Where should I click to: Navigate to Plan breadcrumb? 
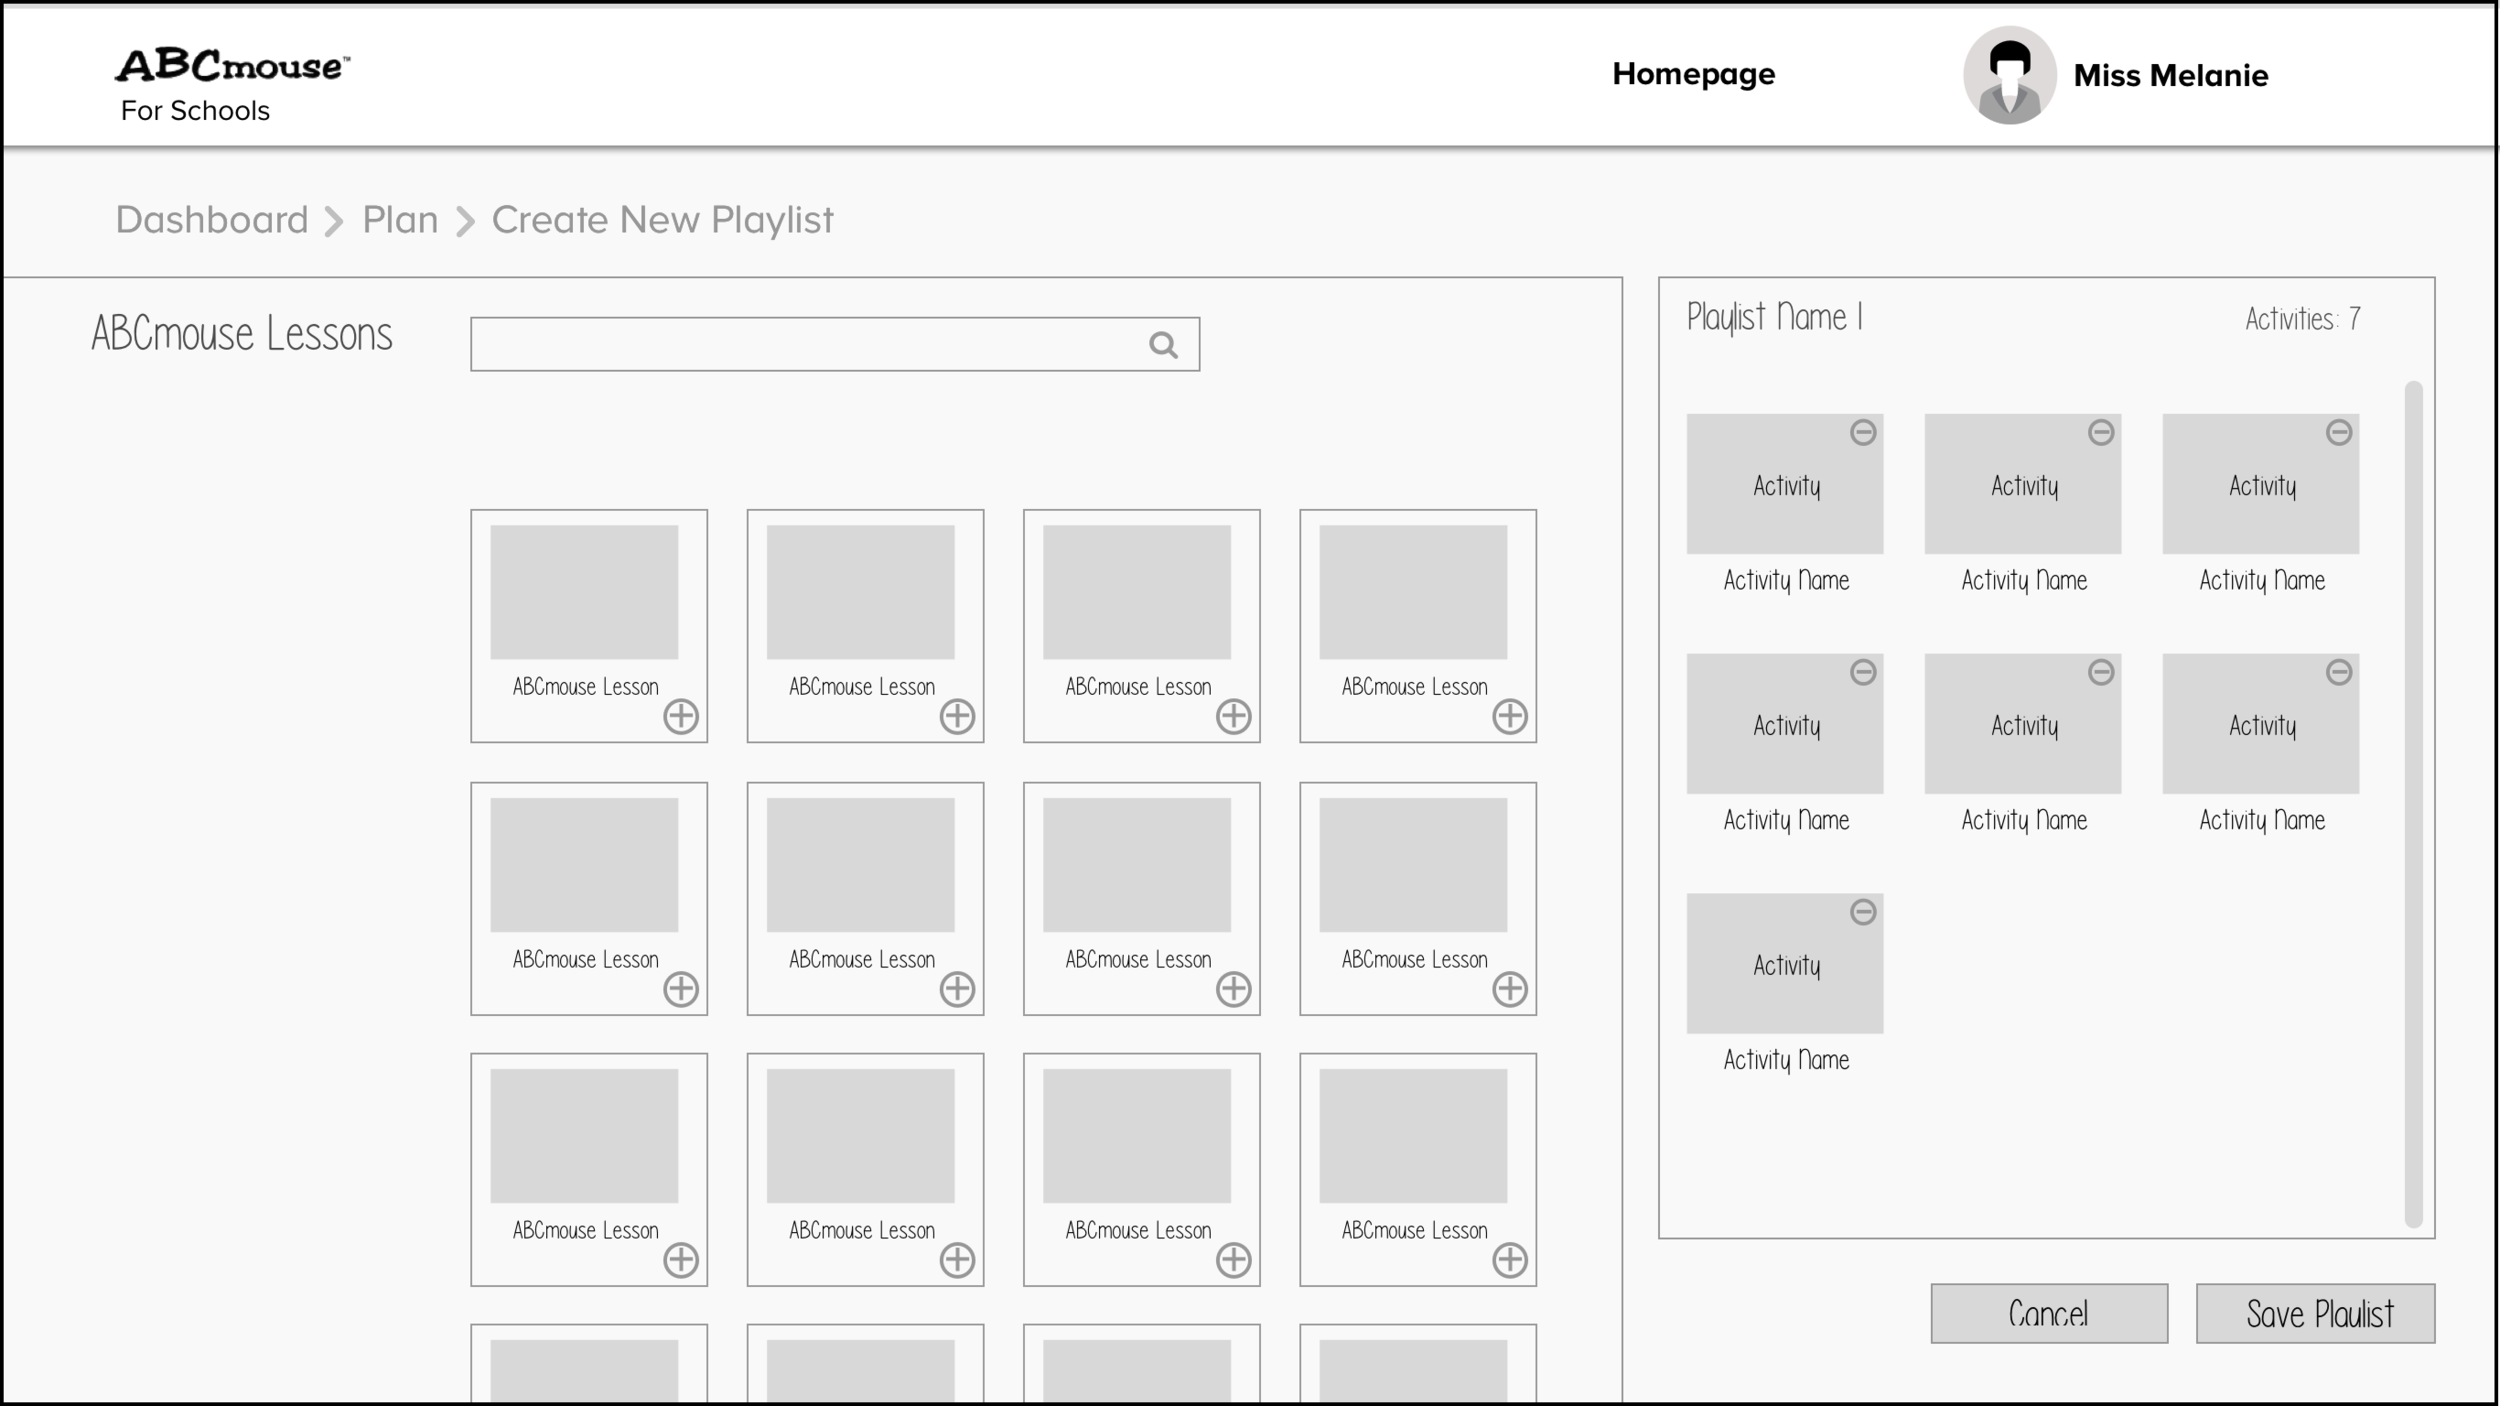400,220
